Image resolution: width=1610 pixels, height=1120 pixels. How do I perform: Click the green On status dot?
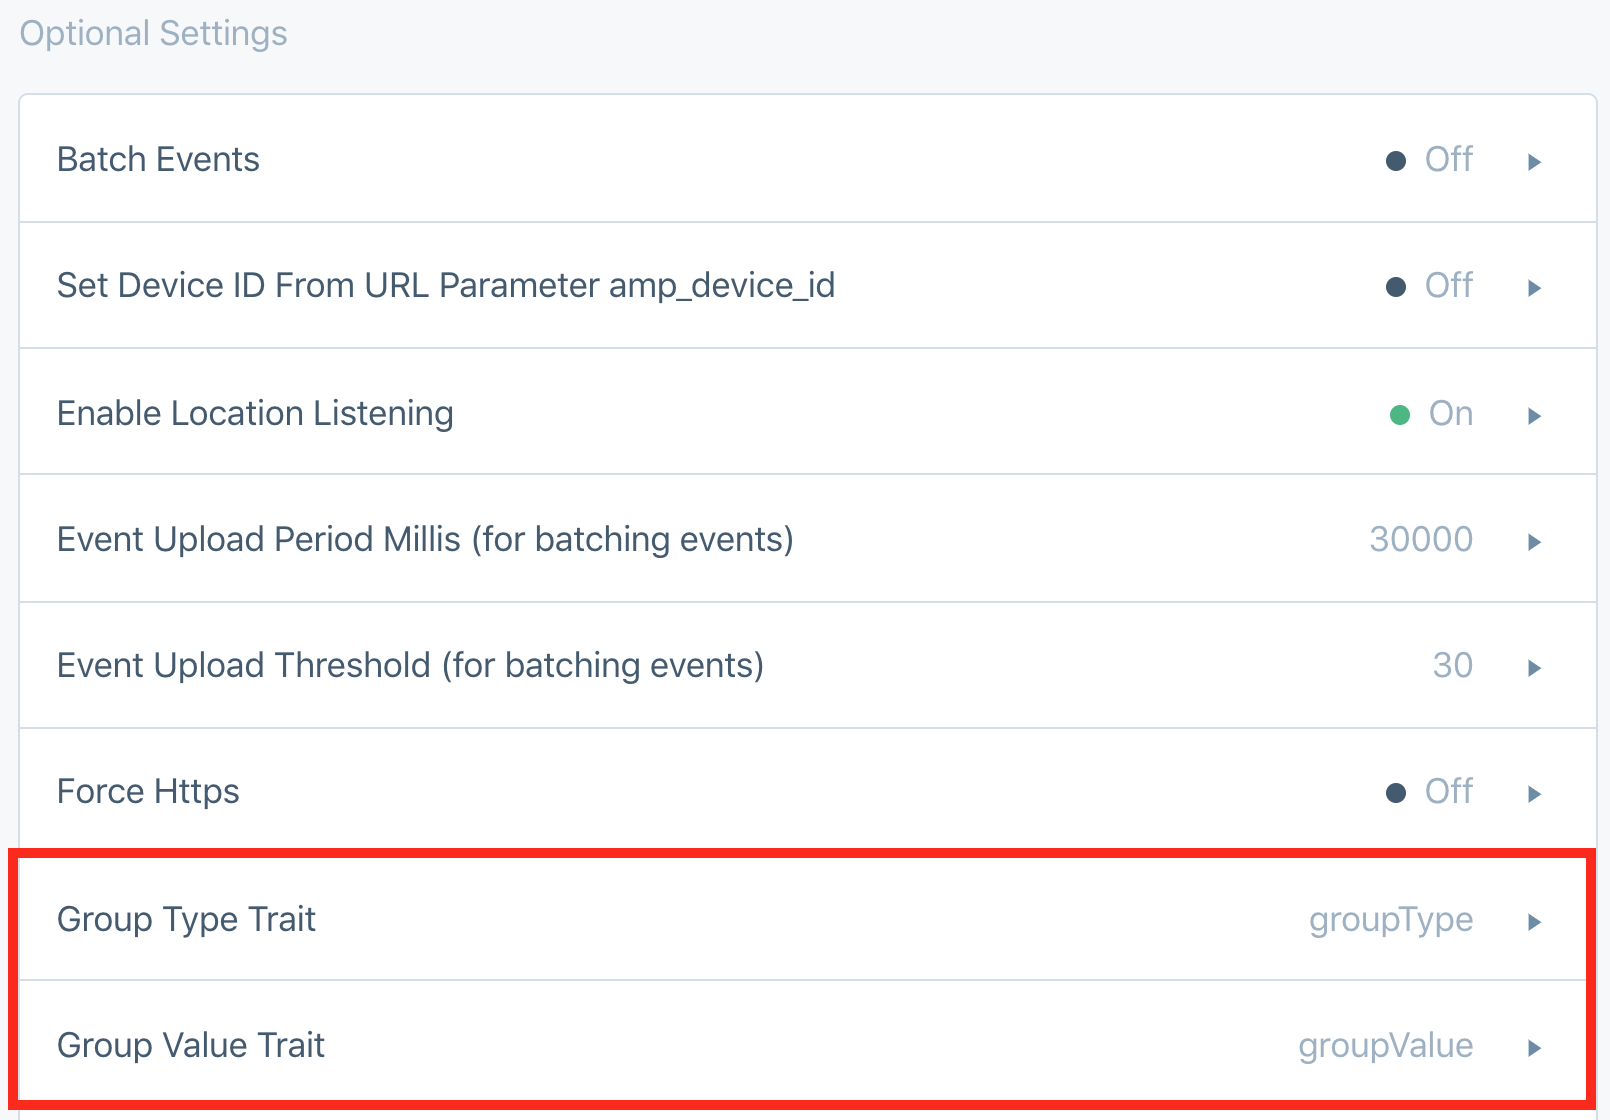[x=1400, y=415]
